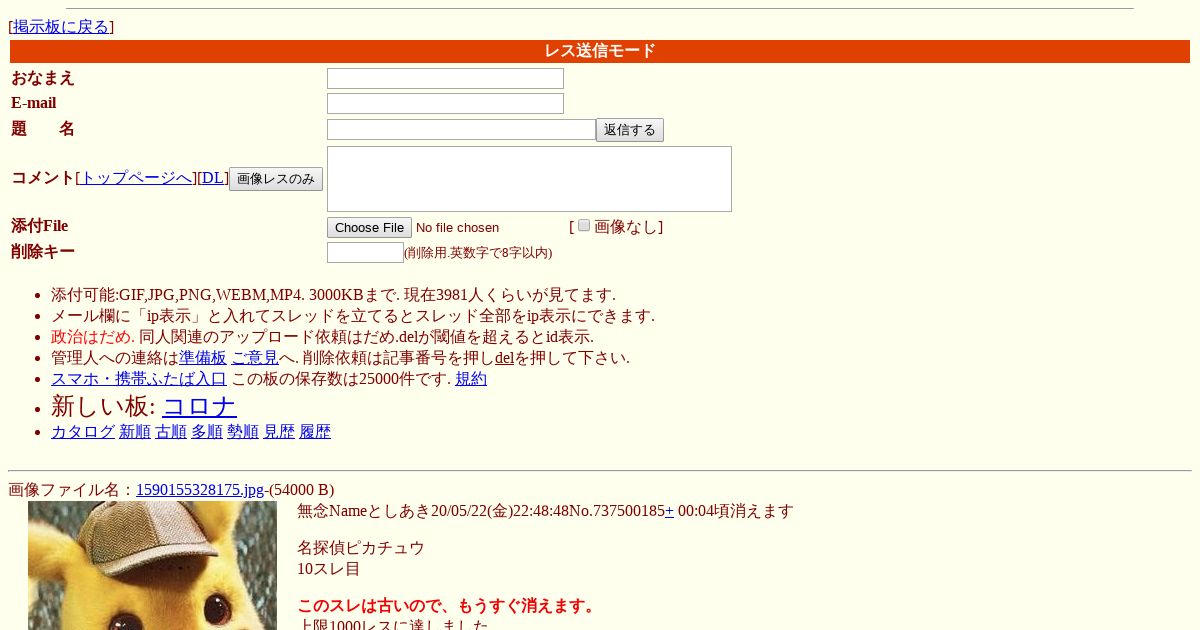Open the 履歴 history link
The image size is (1200, 630).
coord(315,432)
